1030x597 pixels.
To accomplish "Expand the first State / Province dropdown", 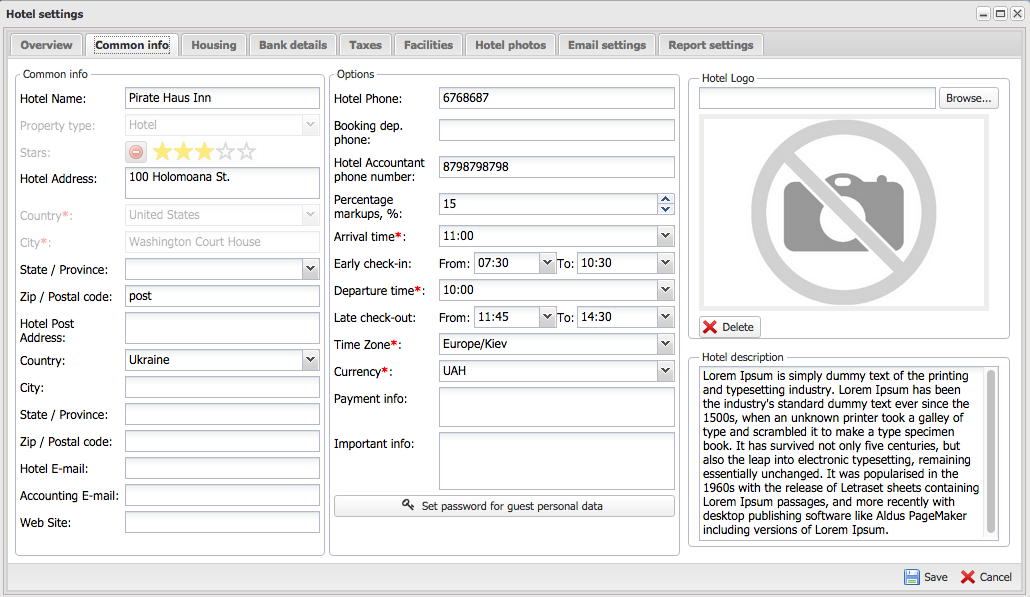I will [311, 269].
